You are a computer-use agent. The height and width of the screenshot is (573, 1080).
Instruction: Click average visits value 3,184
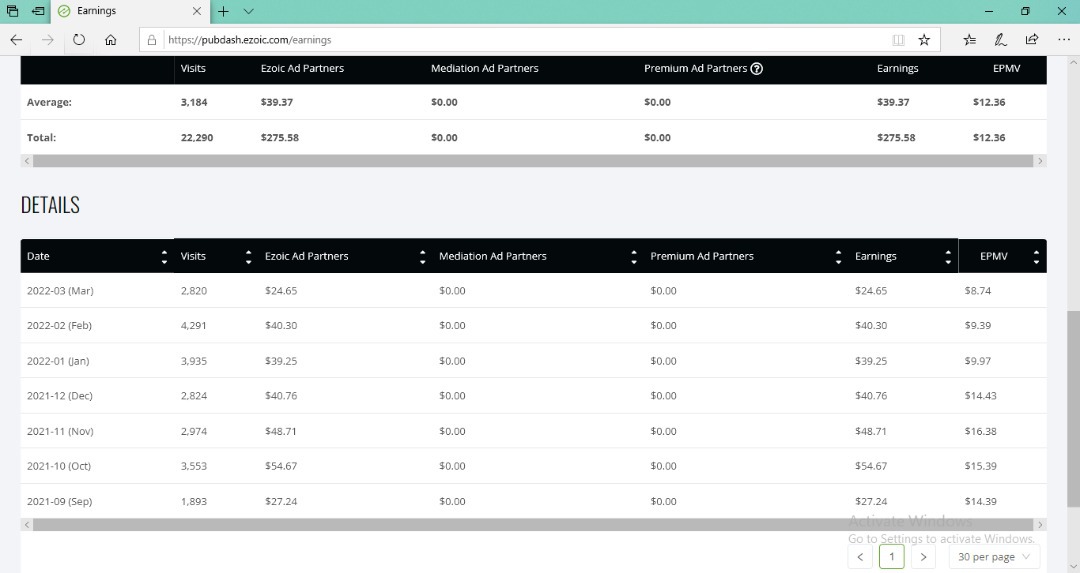pyautogui.click(x=194, y=102)
